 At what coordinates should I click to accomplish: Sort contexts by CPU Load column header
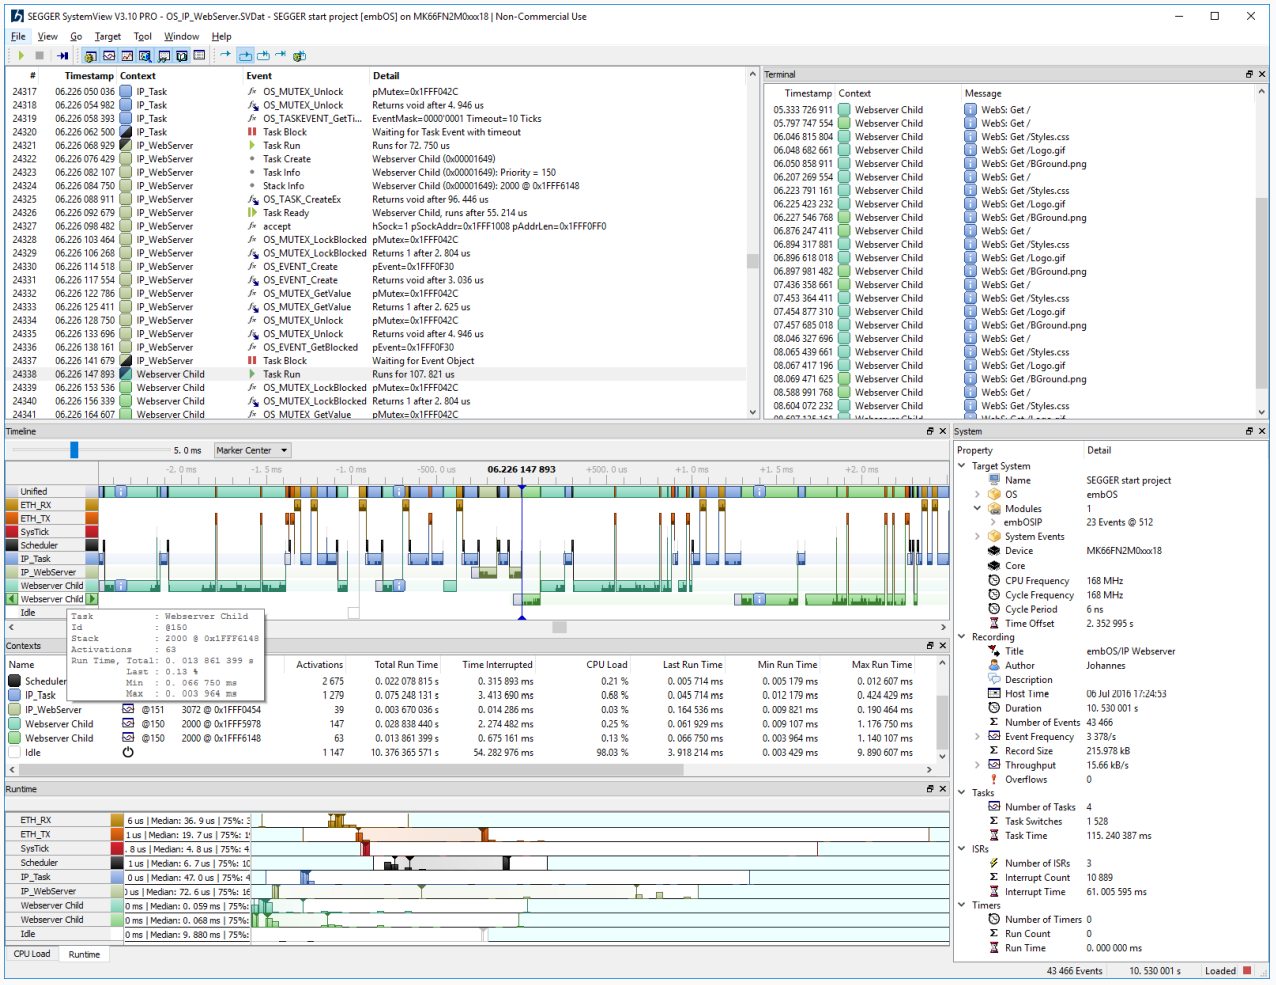click(606, 664)
